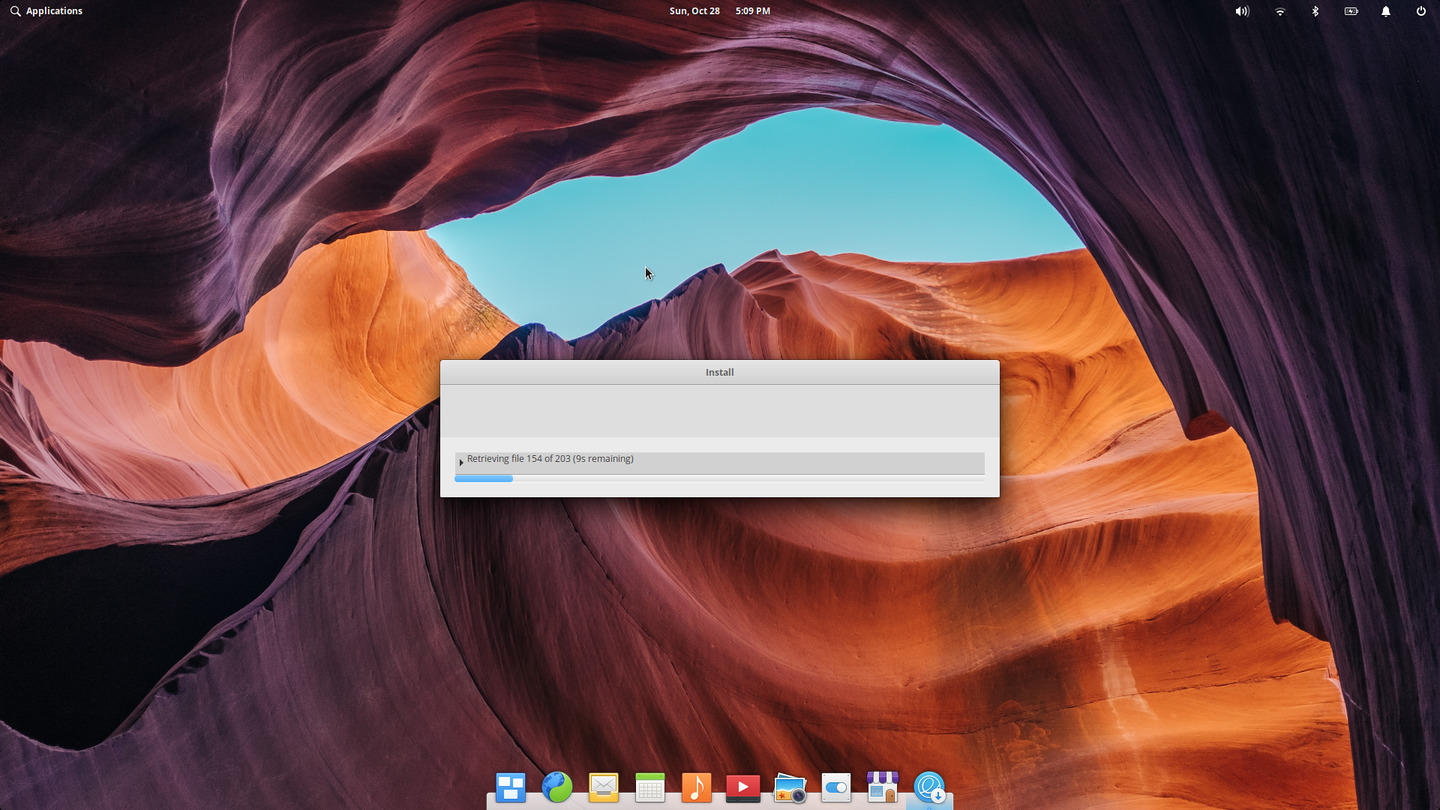
Task: Open the Videos app in the dock
Action: coord(743,788)
